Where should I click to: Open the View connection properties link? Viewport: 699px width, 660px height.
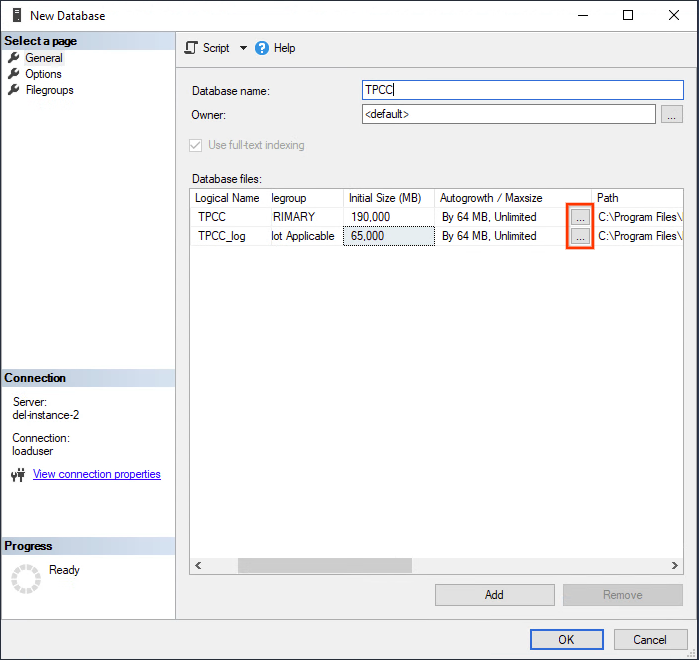pyautogui.click(x=96, y=474)
